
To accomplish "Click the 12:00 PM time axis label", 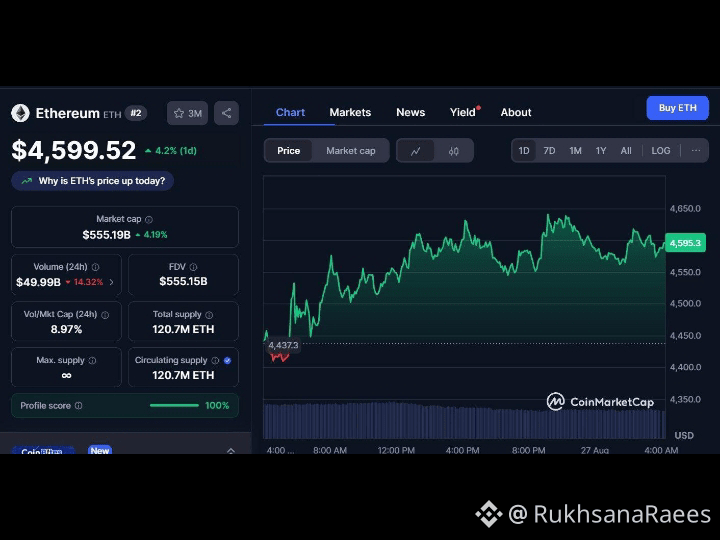I will click(x=396, y=450).
